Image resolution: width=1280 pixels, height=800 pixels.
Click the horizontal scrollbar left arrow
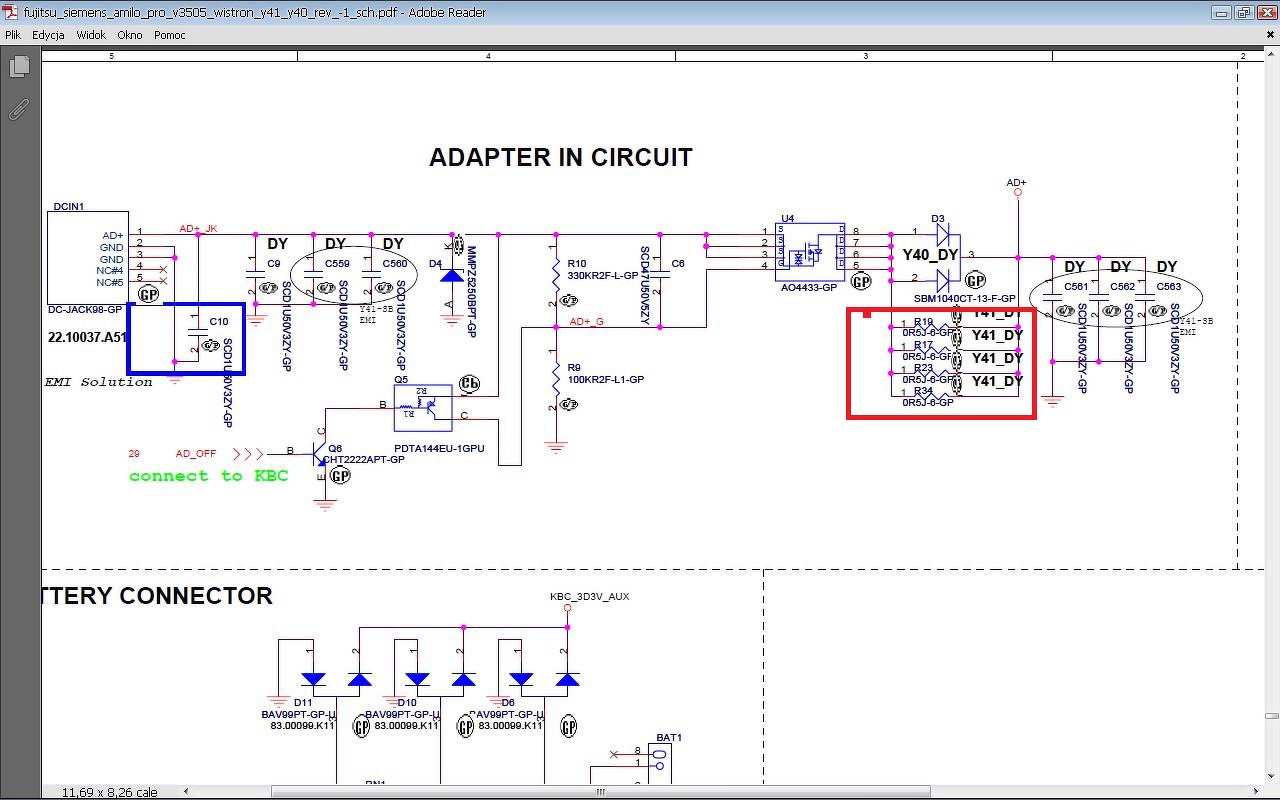[x=186, y=792]
